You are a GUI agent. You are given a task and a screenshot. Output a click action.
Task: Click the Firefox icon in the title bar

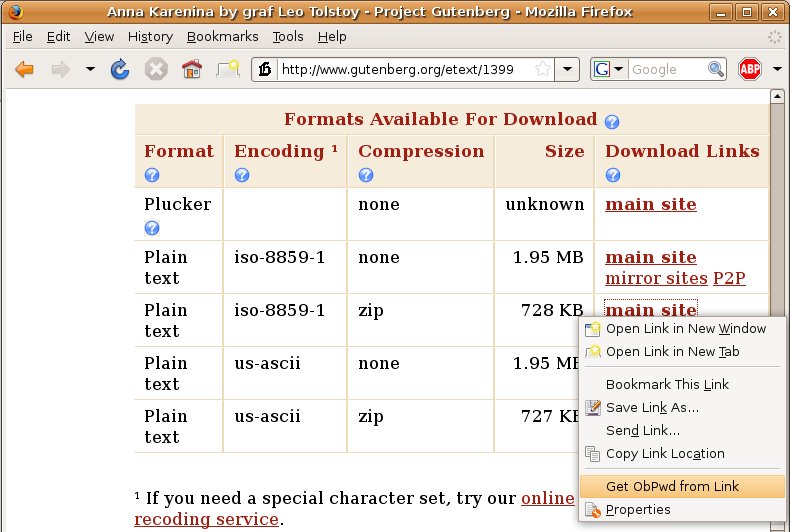16,12
